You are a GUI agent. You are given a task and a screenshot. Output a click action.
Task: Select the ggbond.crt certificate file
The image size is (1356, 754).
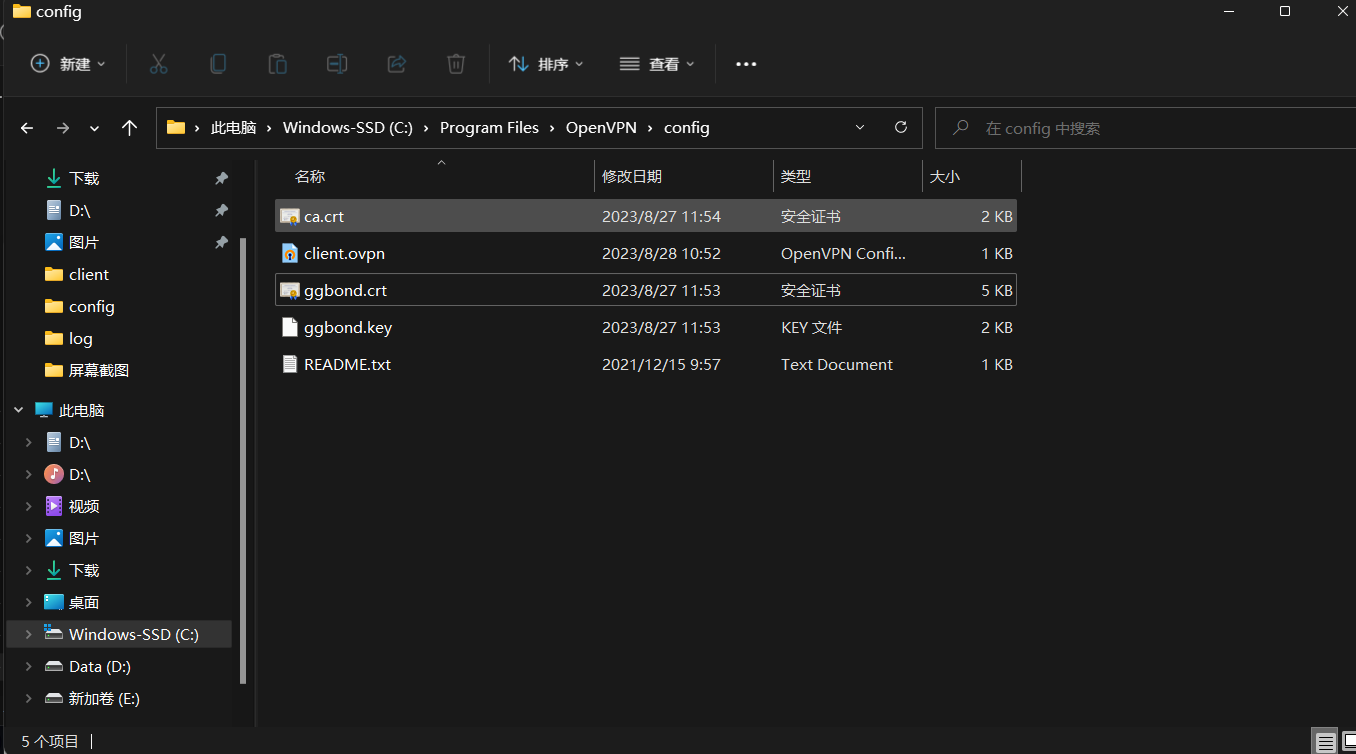[x=646, y=291]
